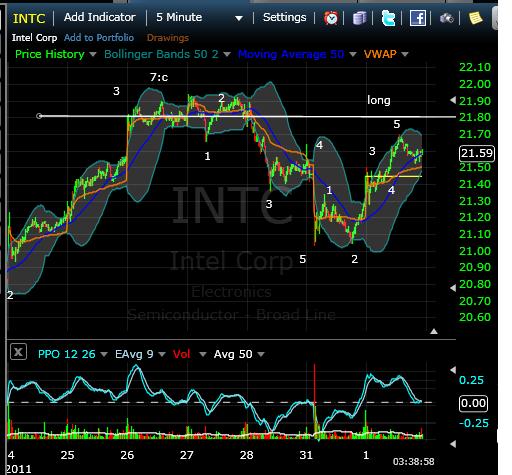Image resolution: width=512 pixels, height=475 pixels.
Task: Click current price label 21.59
Action: (477, 153)
